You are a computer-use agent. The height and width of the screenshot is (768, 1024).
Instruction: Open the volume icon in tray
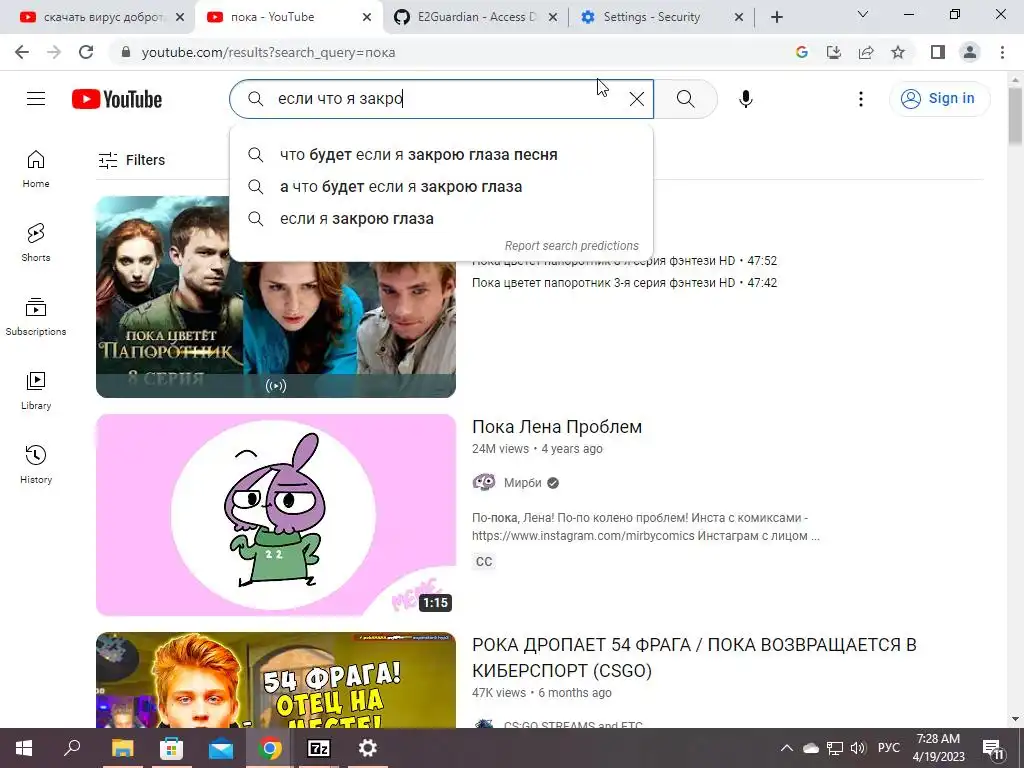pyautogui.click(x=857, y=748)
